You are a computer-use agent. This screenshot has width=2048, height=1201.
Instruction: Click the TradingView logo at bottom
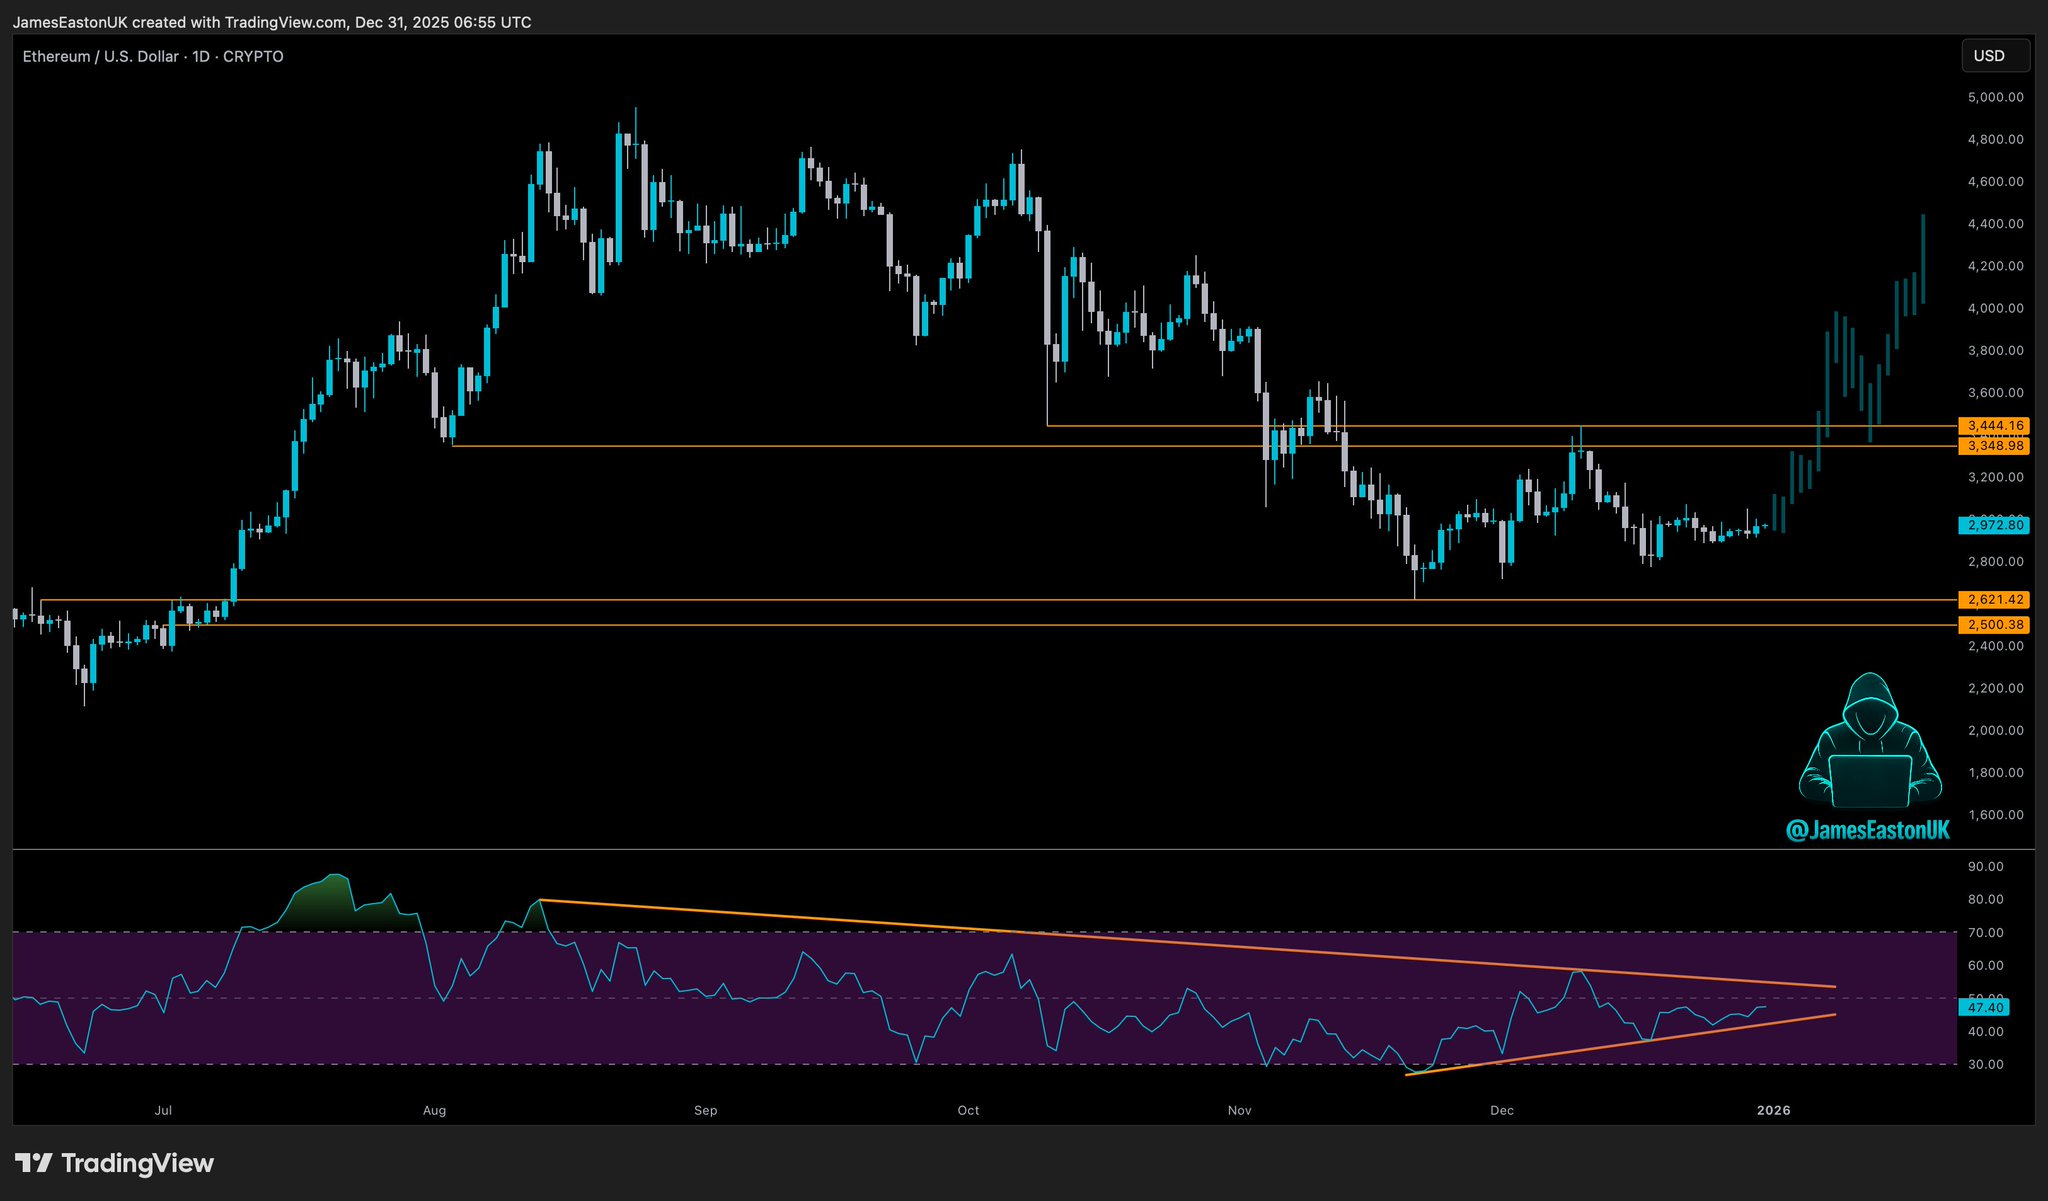tap(115, 1163)
